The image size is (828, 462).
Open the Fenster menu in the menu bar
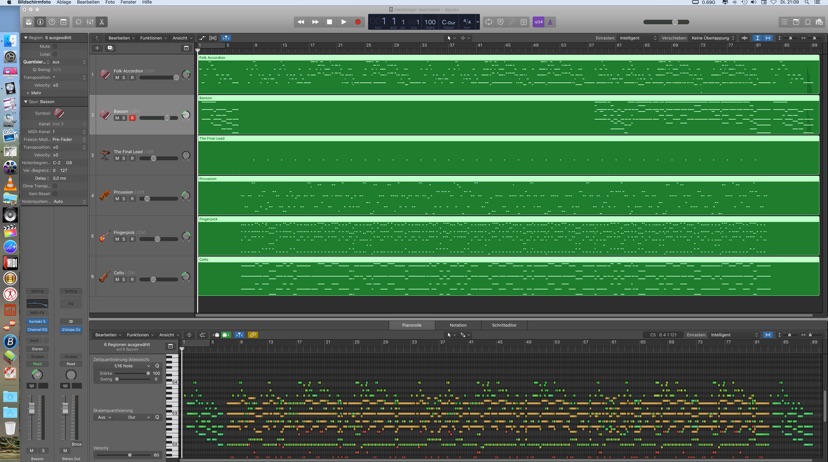coord(128,2)
